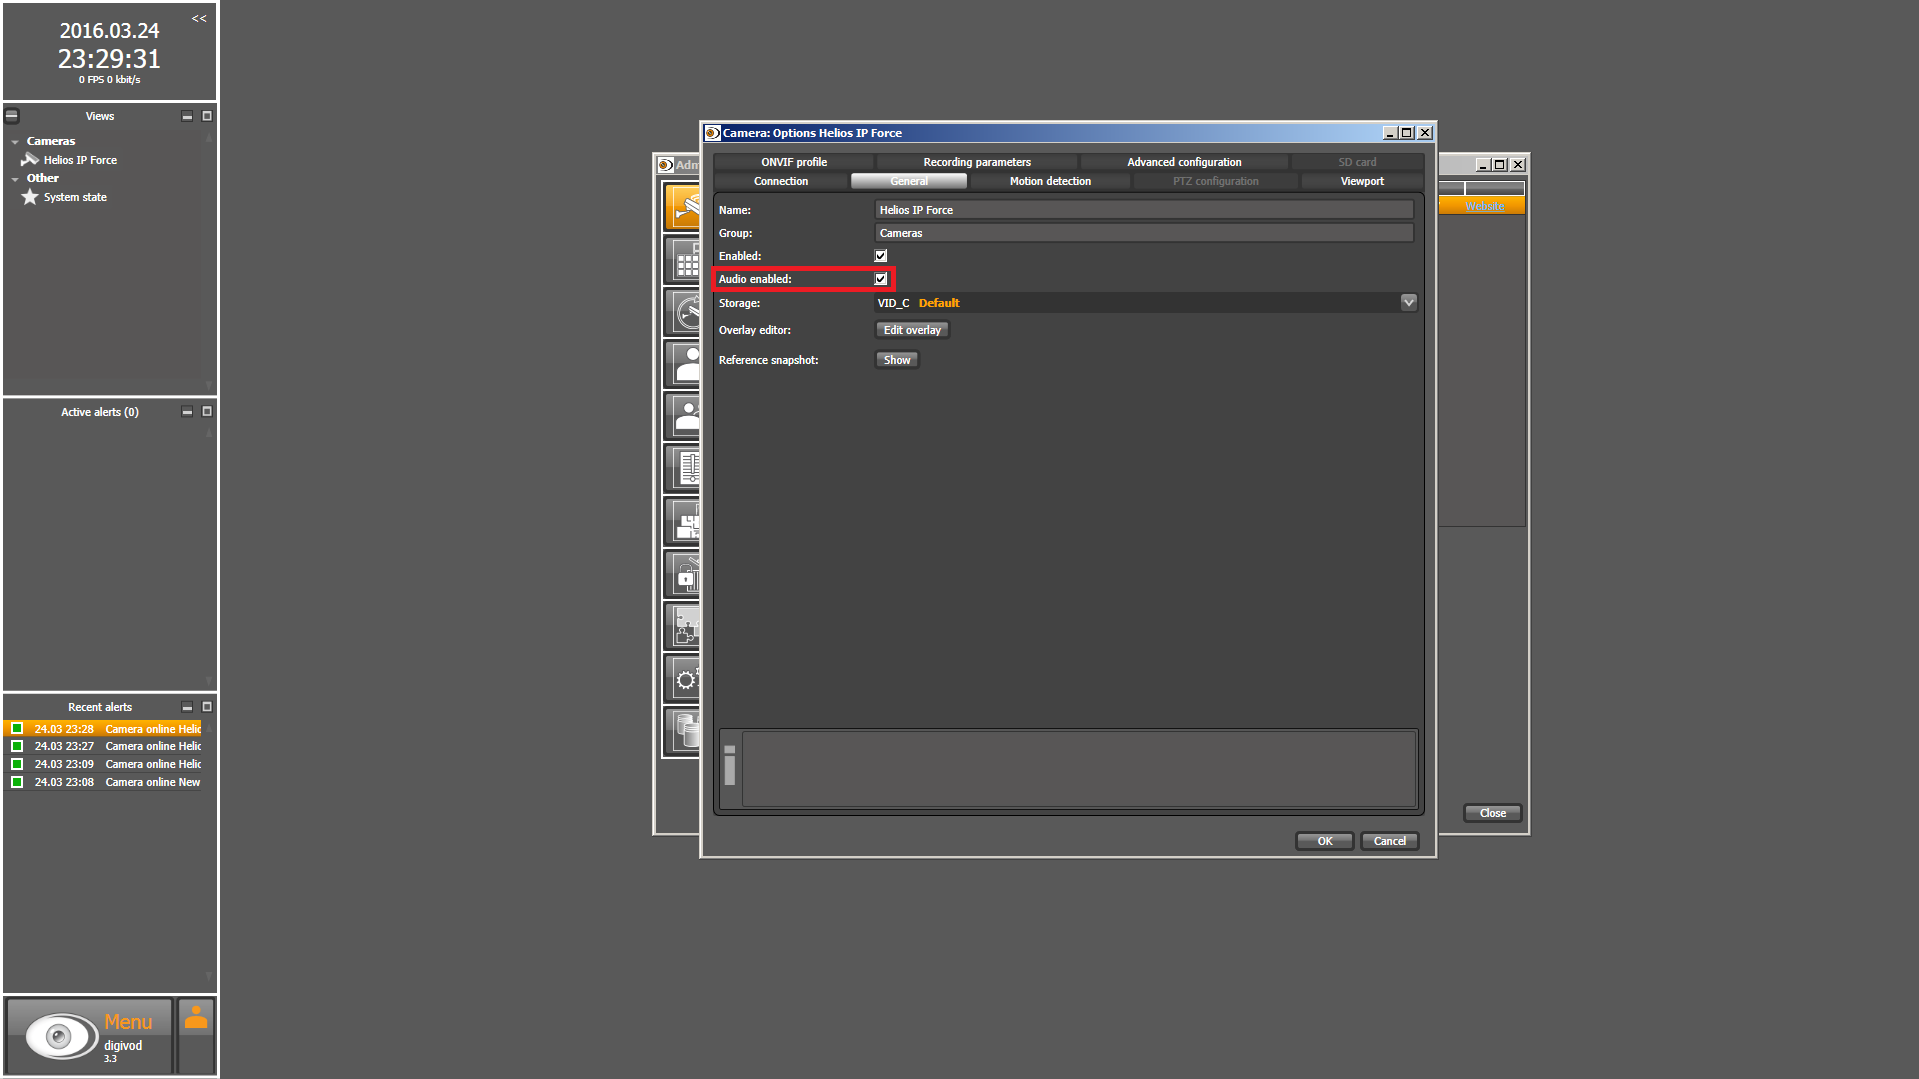Click the Helios IP Force camera icon
Viewport: 1919px width, 1079px height.
click(30, 160)
